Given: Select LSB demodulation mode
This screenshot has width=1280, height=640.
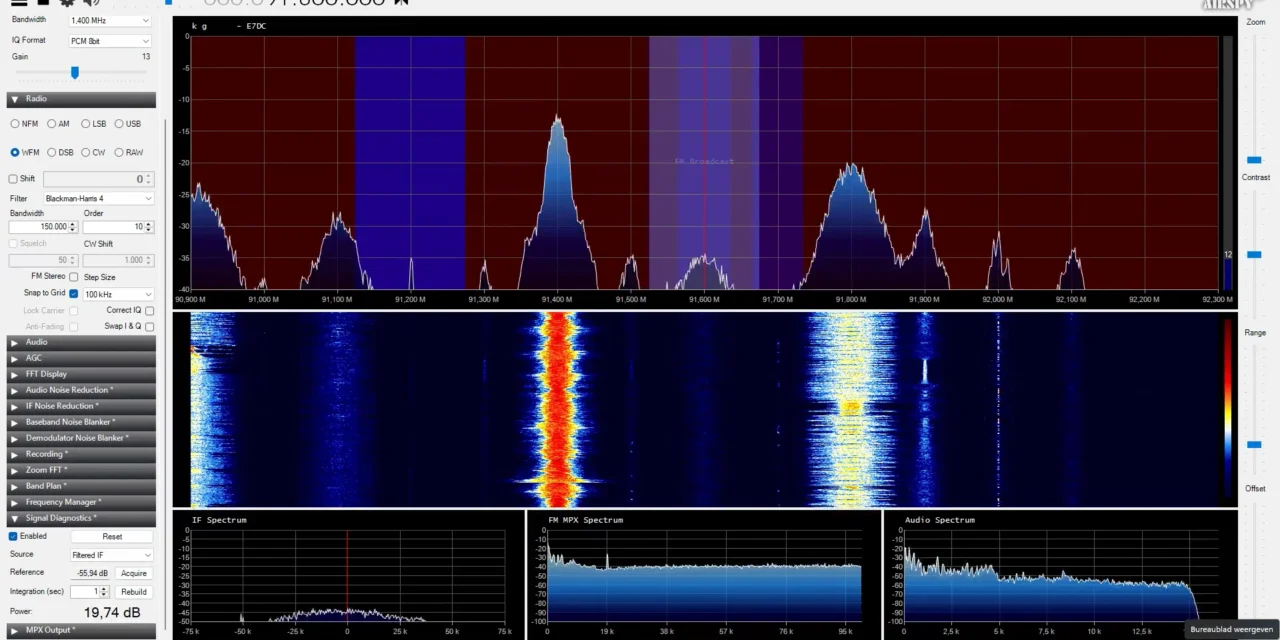Looking at the screenshot, I should pos(85,124).
